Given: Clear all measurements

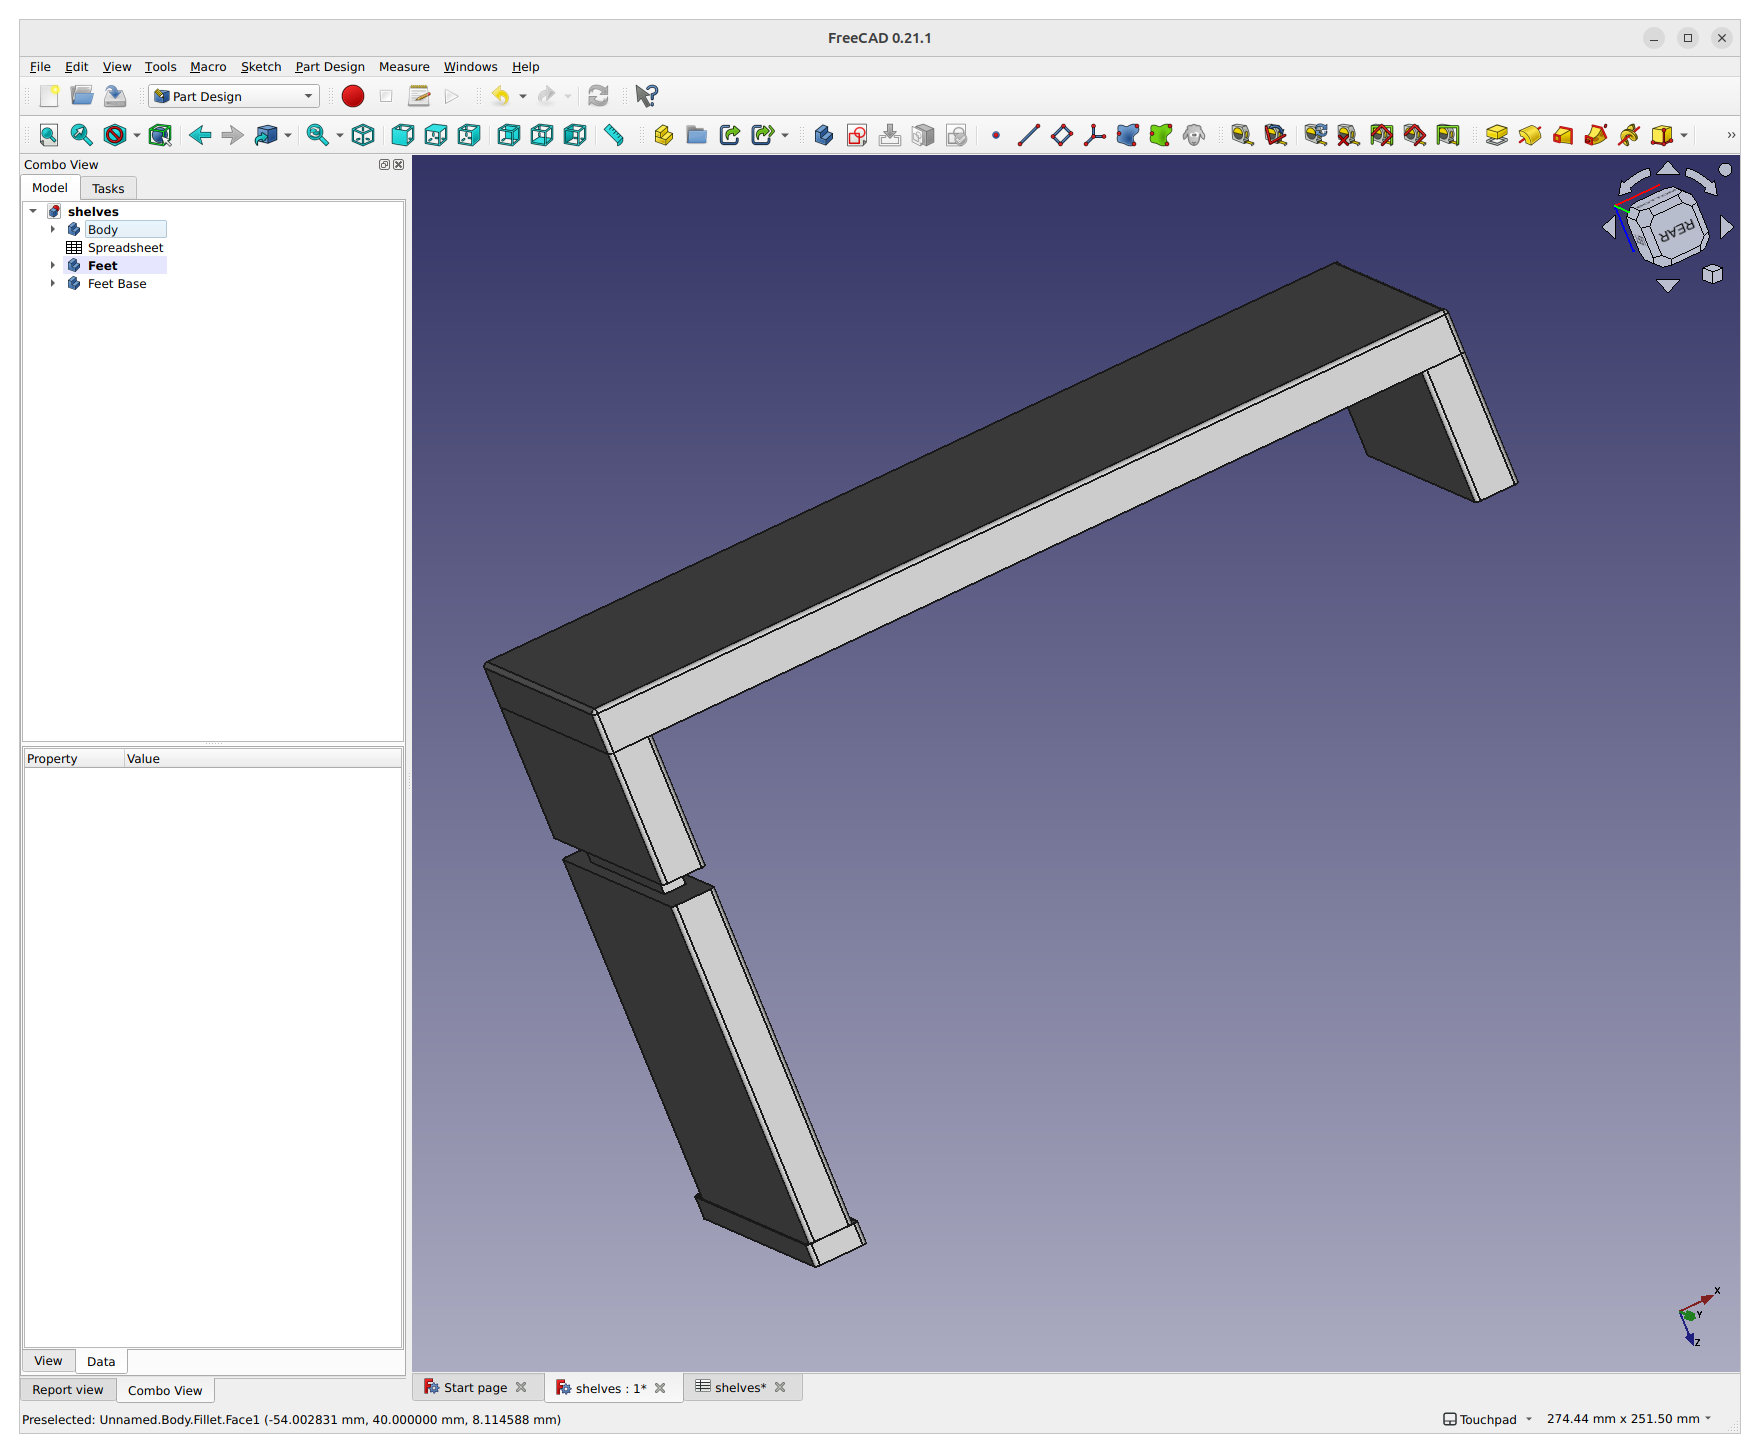Looking at the screenshot, I should (1349, 135).
